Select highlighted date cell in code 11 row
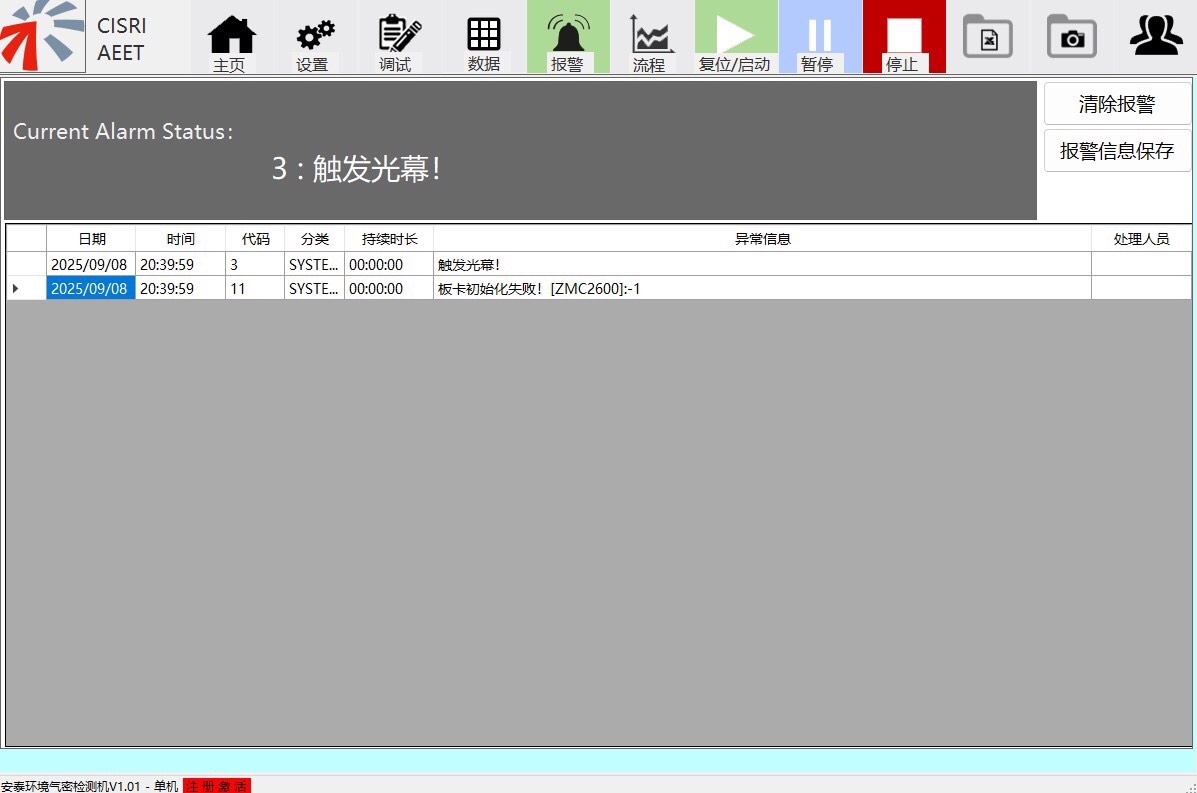This screenshot has height=793, width=1197. (x=91, y=288)
